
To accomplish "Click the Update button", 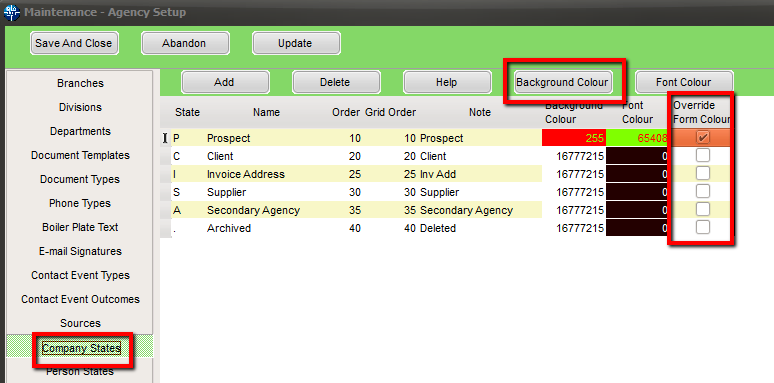I will tap(296, 43).
